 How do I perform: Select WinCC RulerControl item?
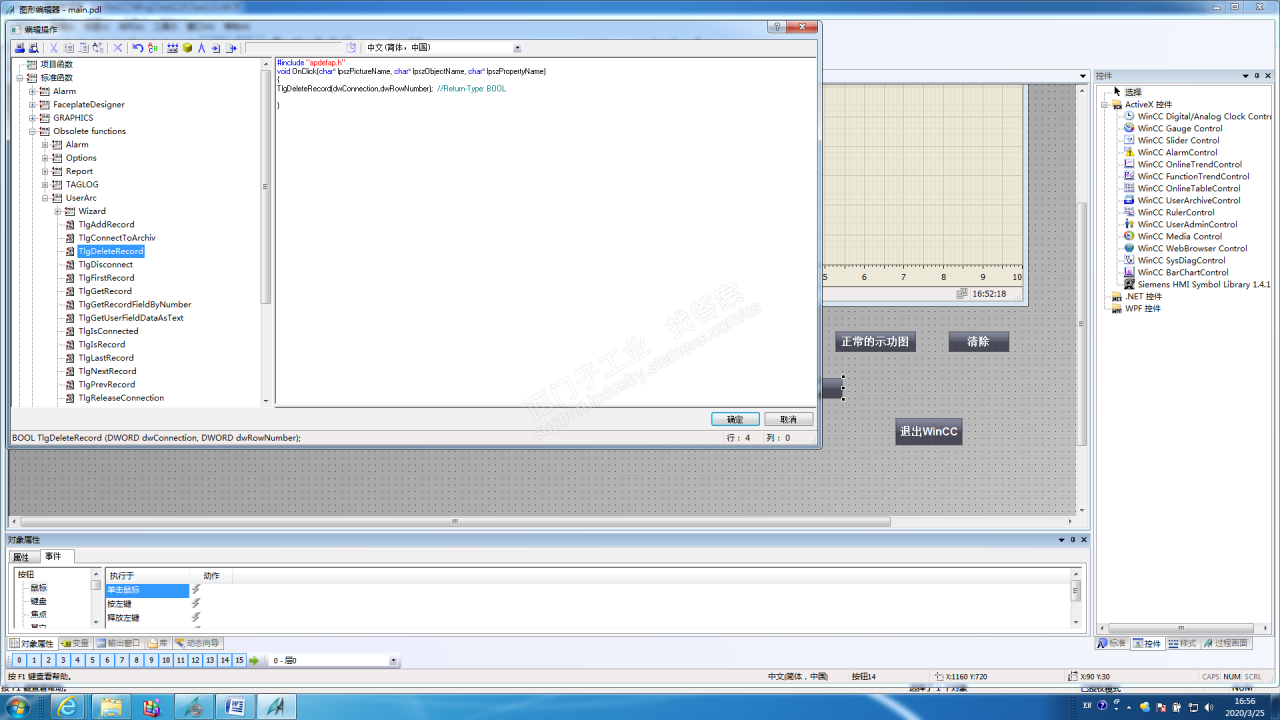1176,212
